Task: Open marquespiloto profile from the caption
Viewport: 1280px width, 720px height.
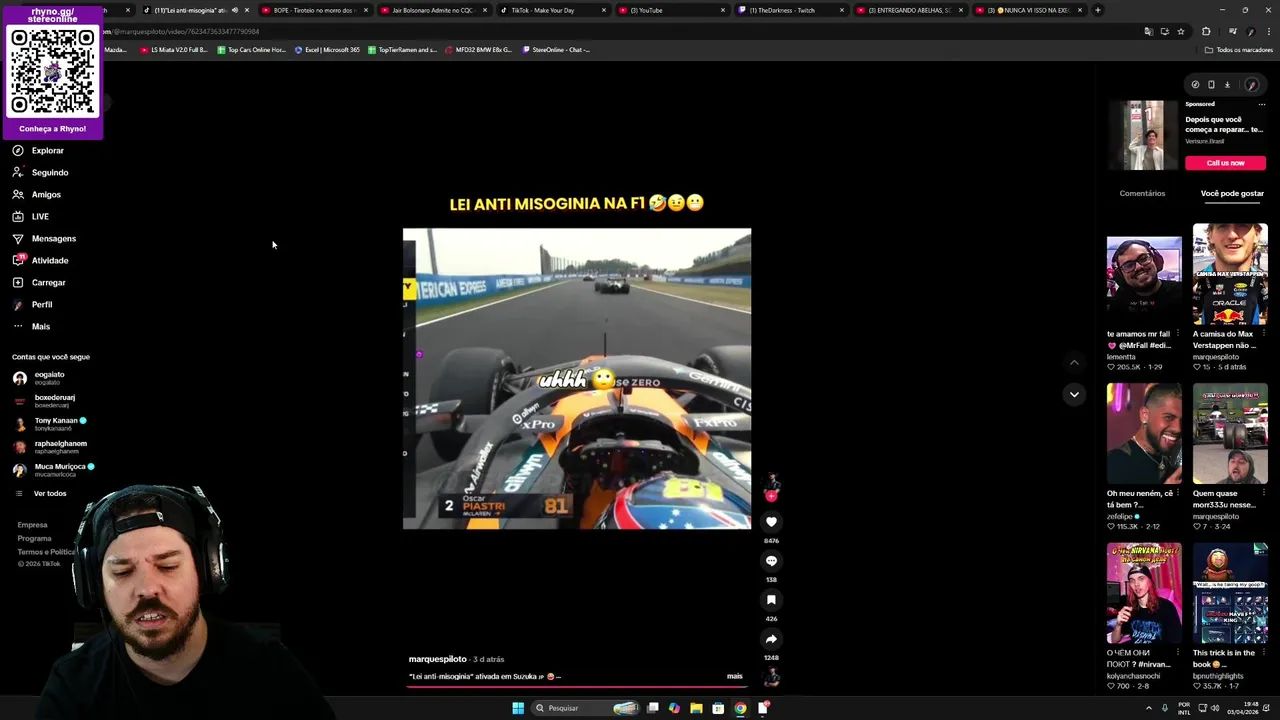Action: 437,659
